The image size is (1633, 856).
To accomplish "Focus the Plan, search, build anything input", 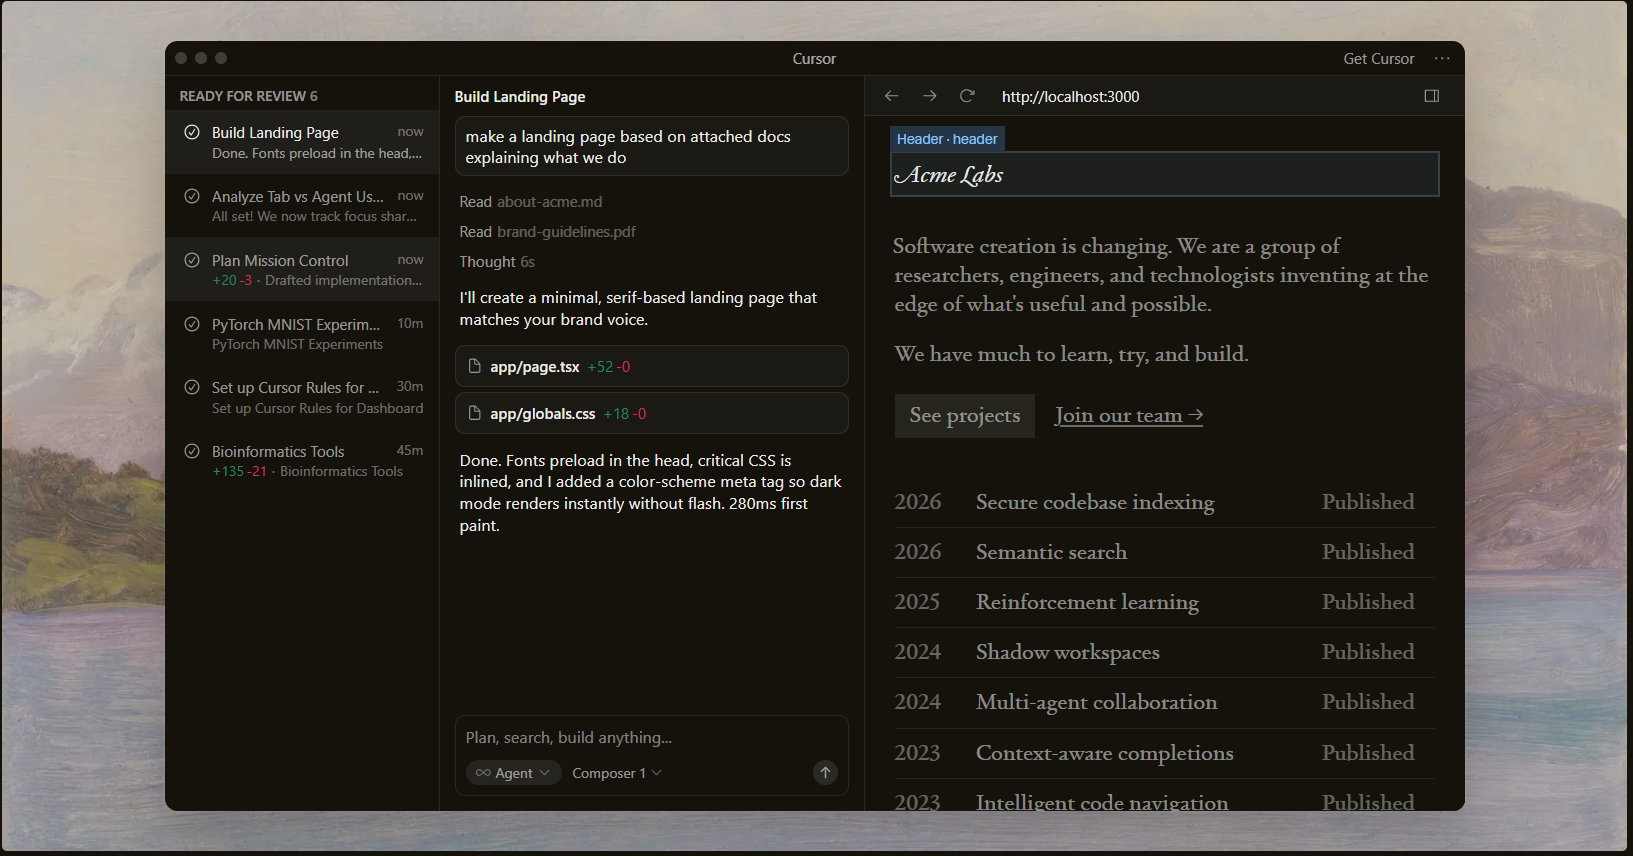I will coord(650,738).
